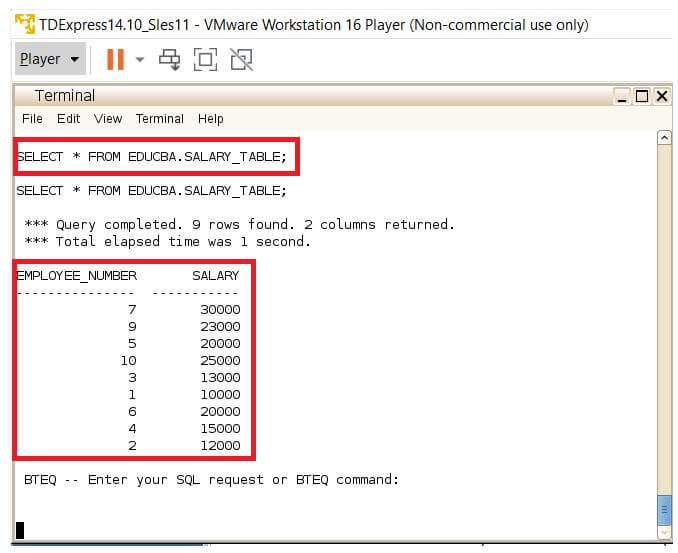Image resolution: width=678 pixels, height=553 pixels.
Task: Click the terminal cursor block at prompt
Action: (x=20, y=530)
